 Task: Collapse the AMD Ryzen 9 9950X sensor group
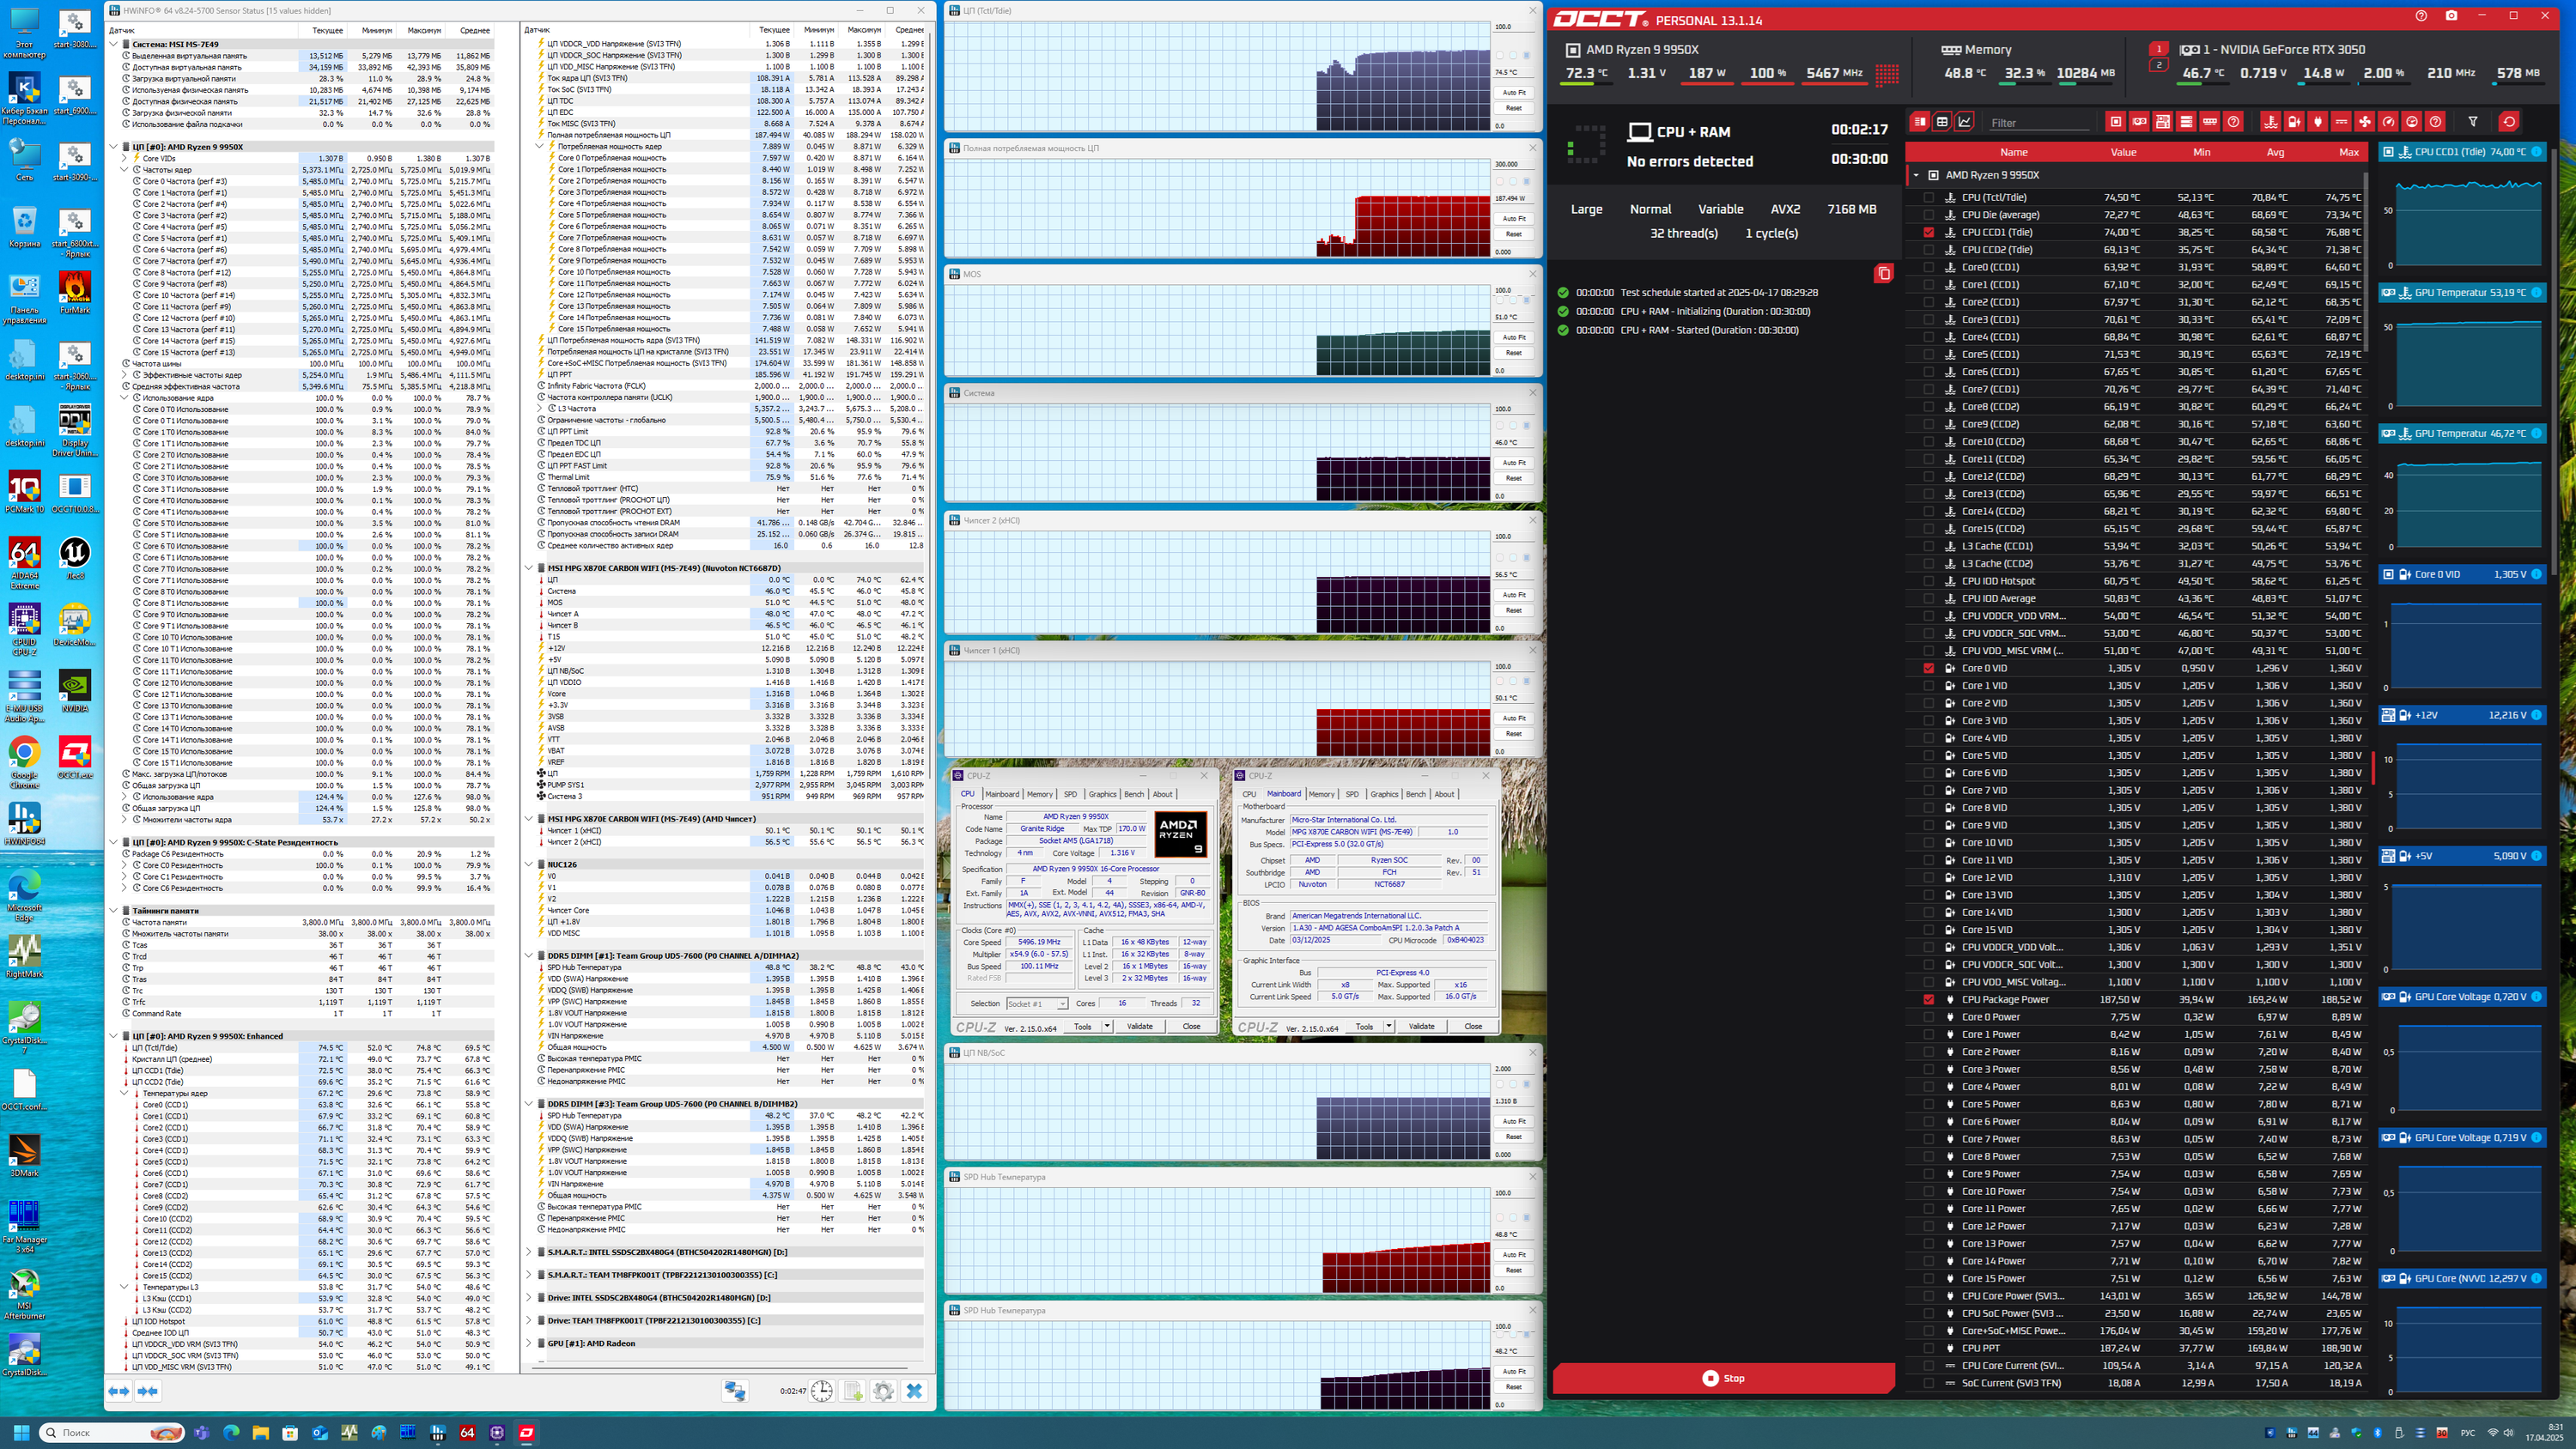click(x=1916, y=175)
